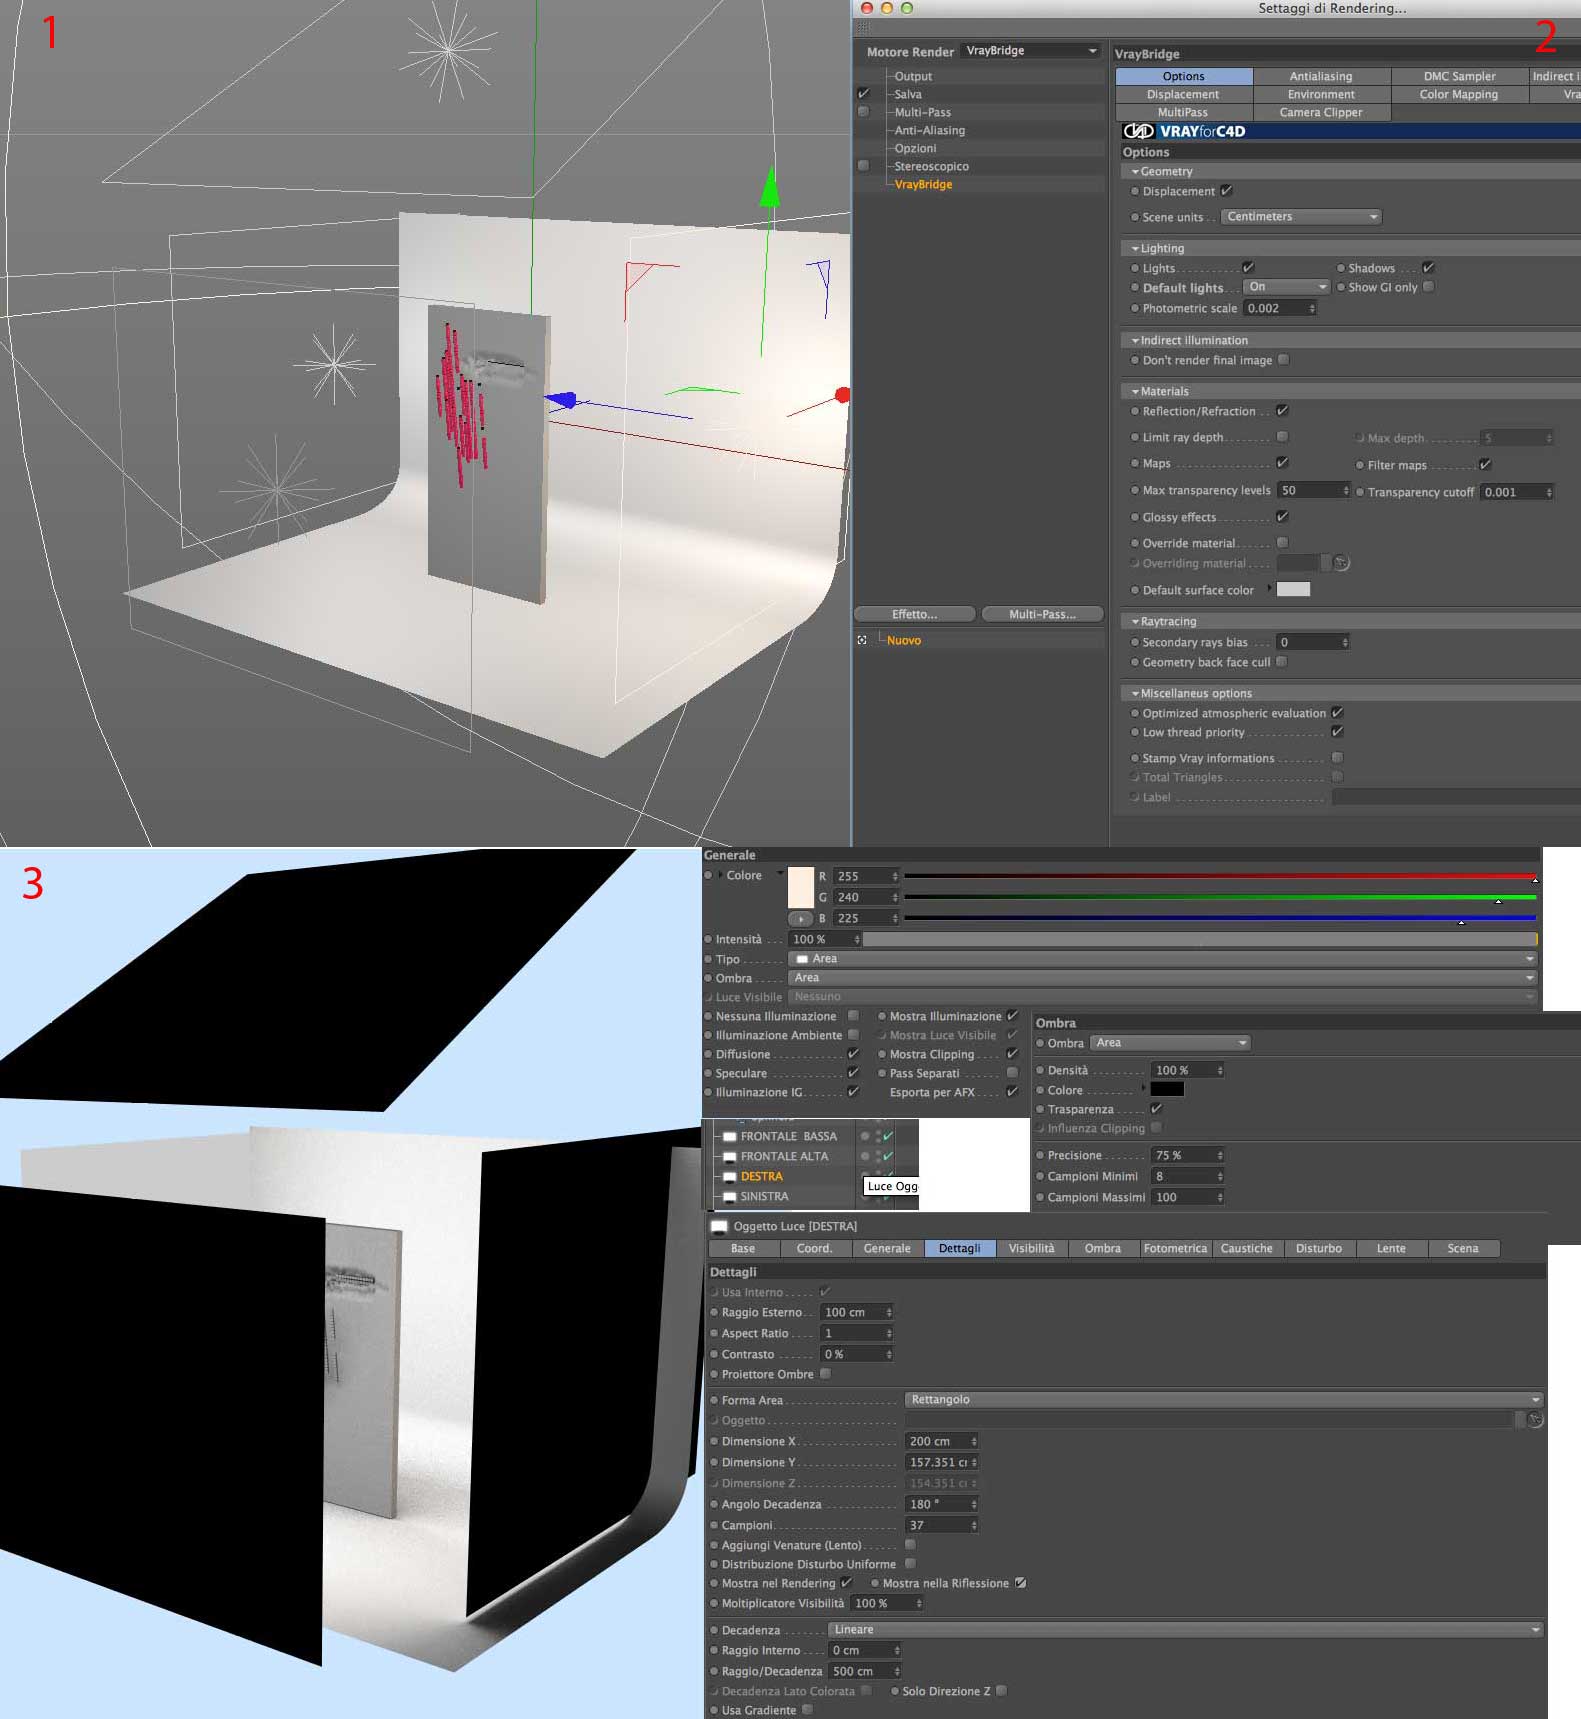Switch to the Color Mapping tab
Viewport: 1581px width, 1719px height.
[1459, 94]
